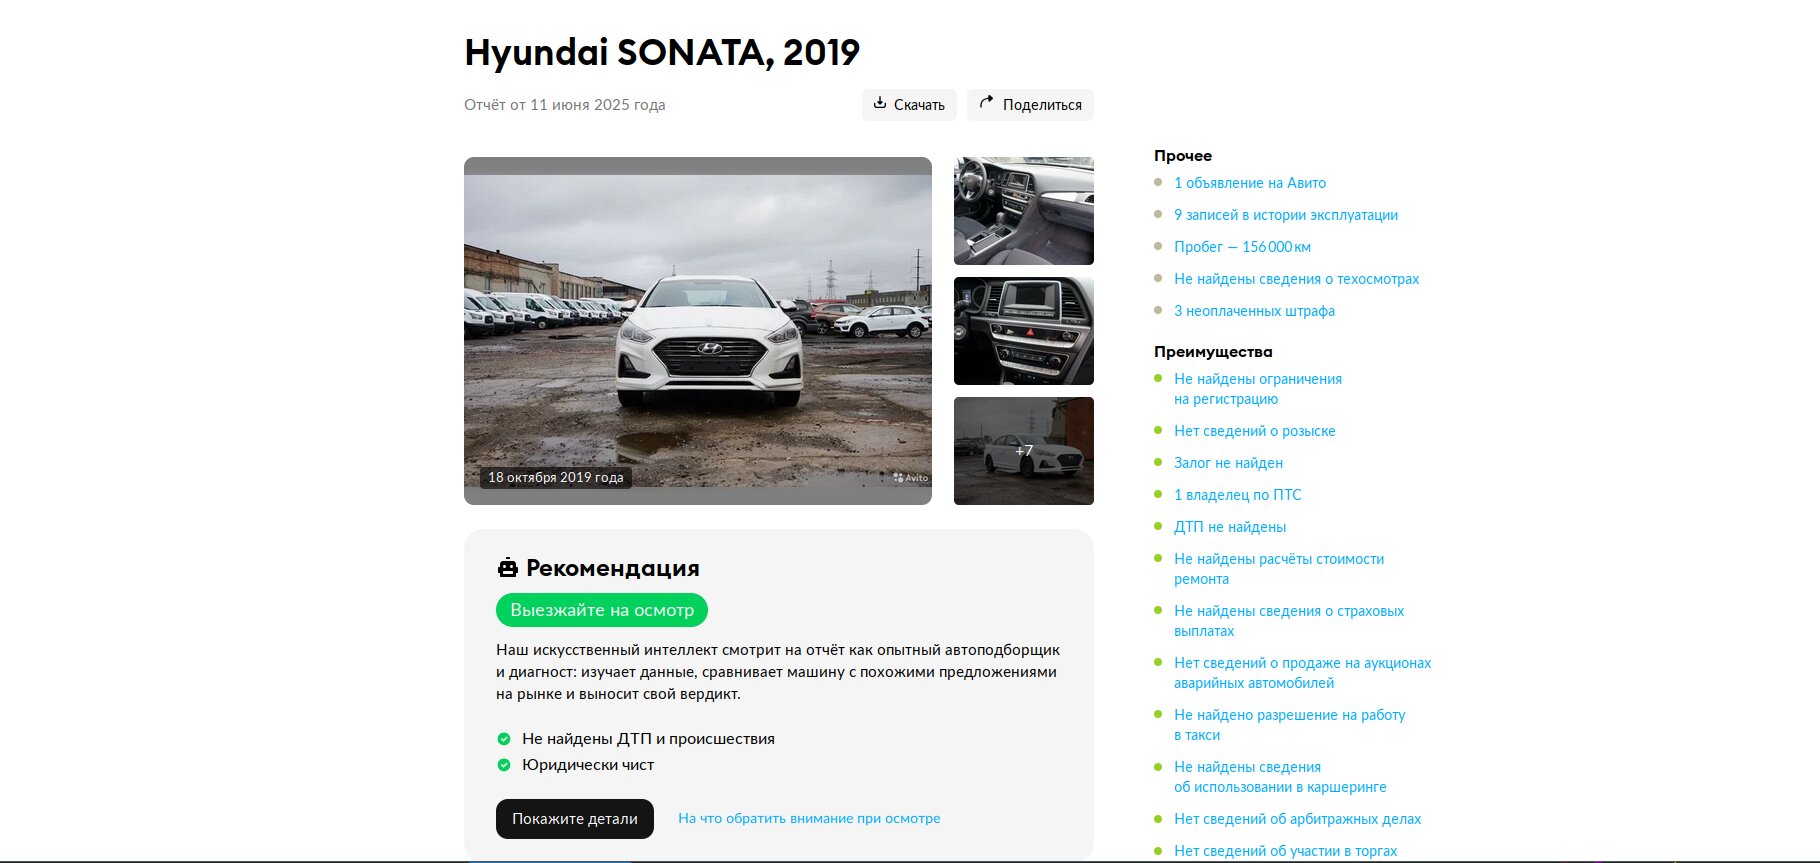The image size is (1820, 863).
Task: Click green check icon next to Юридически чист
Action: point(504,765)
